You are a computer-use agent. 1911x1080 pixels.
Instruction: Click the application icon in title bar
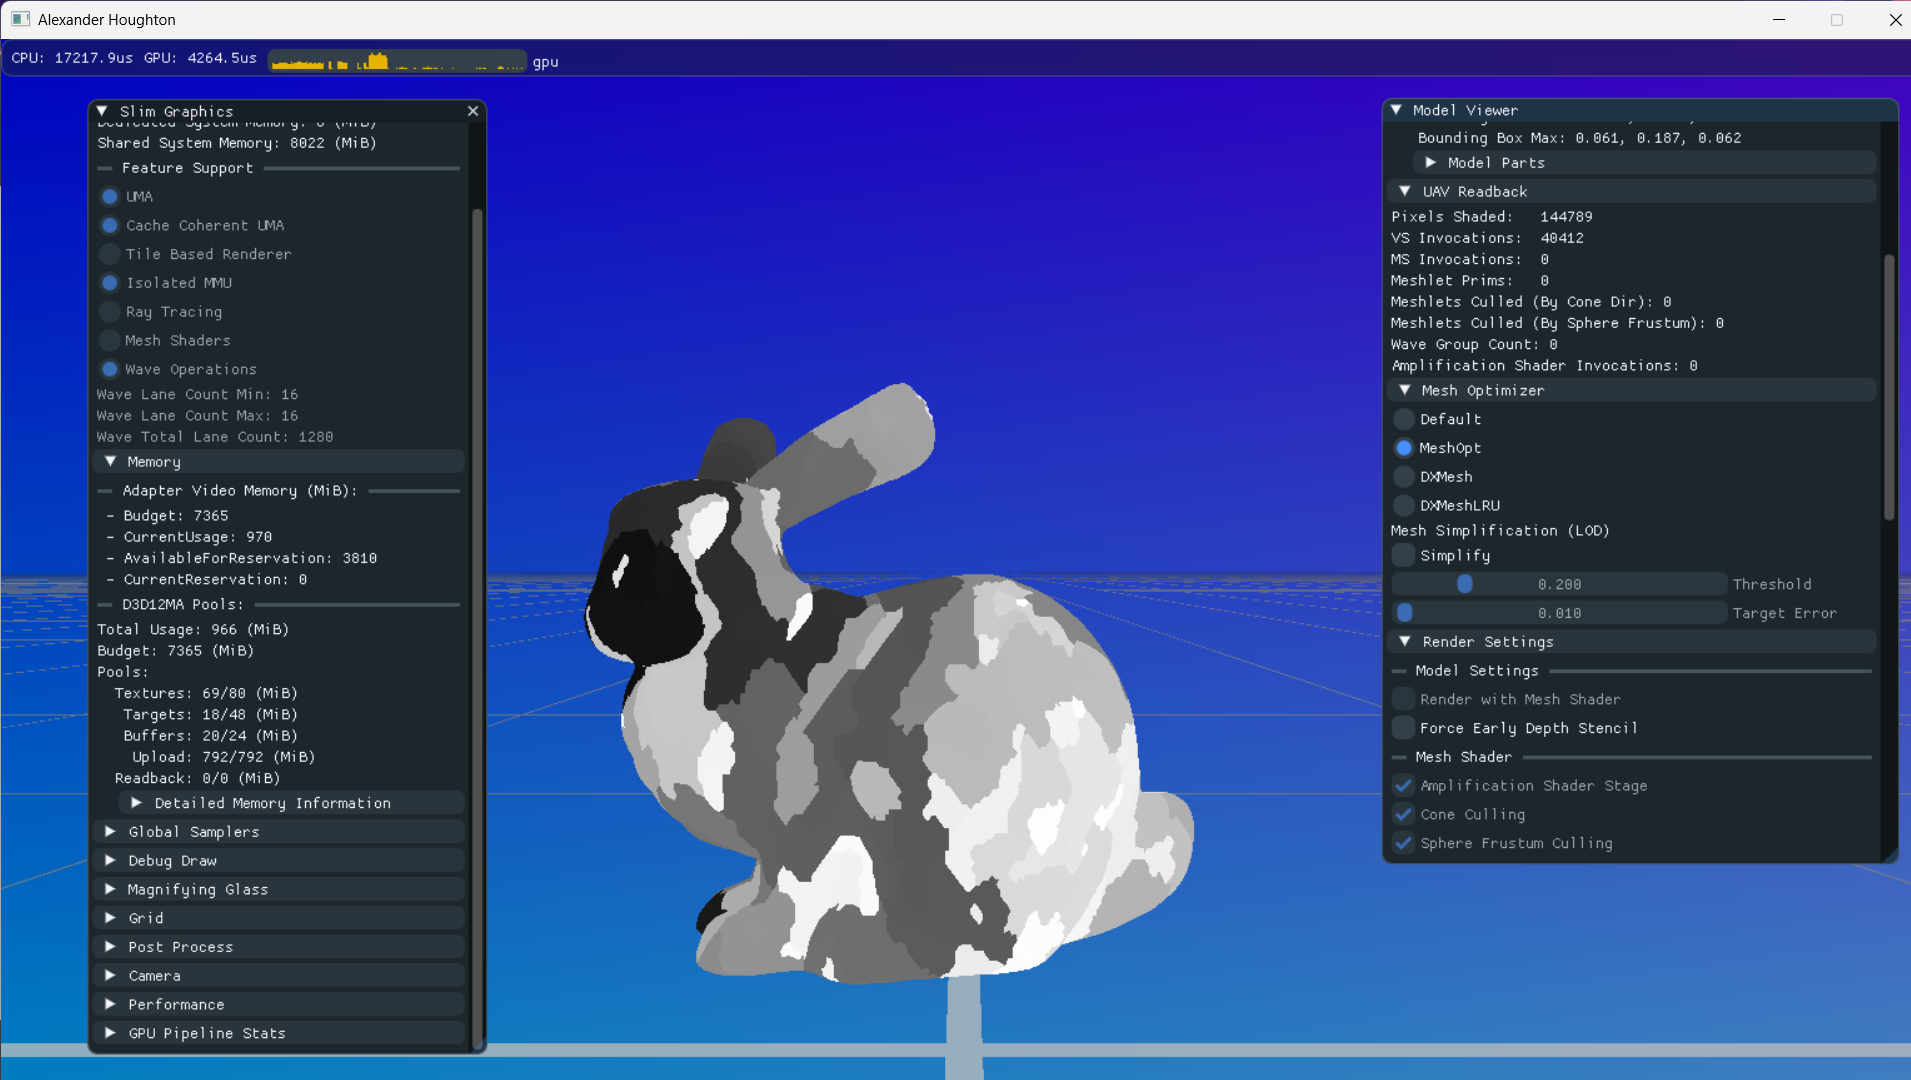pos(20,19)
